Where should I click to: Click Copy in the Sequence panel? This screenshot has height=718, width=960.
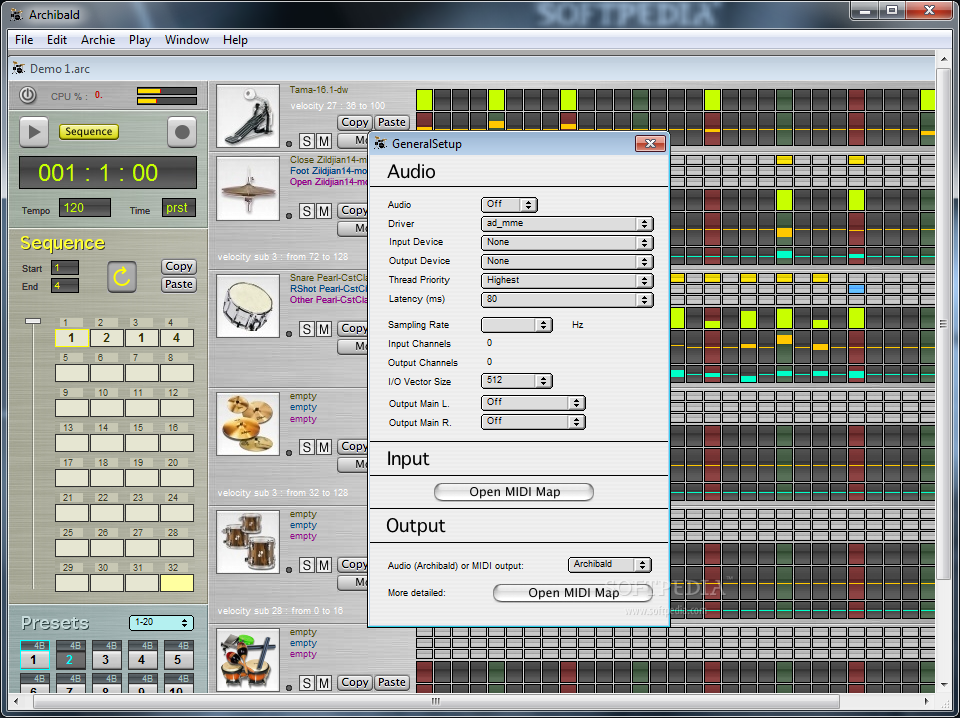[179, 266]
